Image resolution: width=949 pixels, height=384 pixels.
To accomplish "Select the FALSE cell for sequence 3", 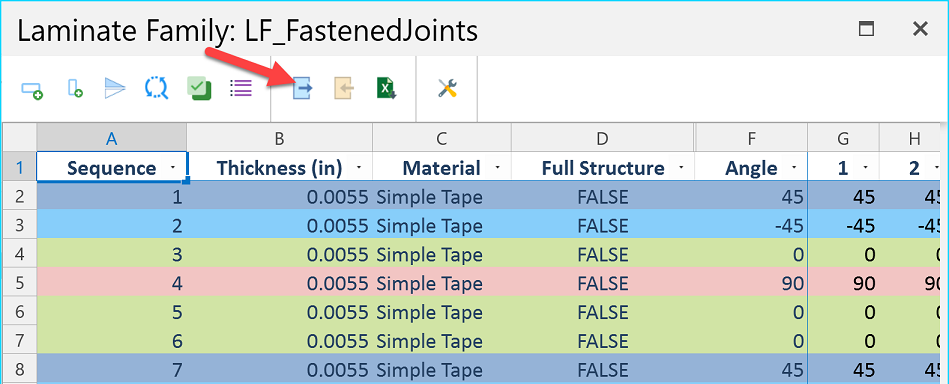I will tap(602, 254).
